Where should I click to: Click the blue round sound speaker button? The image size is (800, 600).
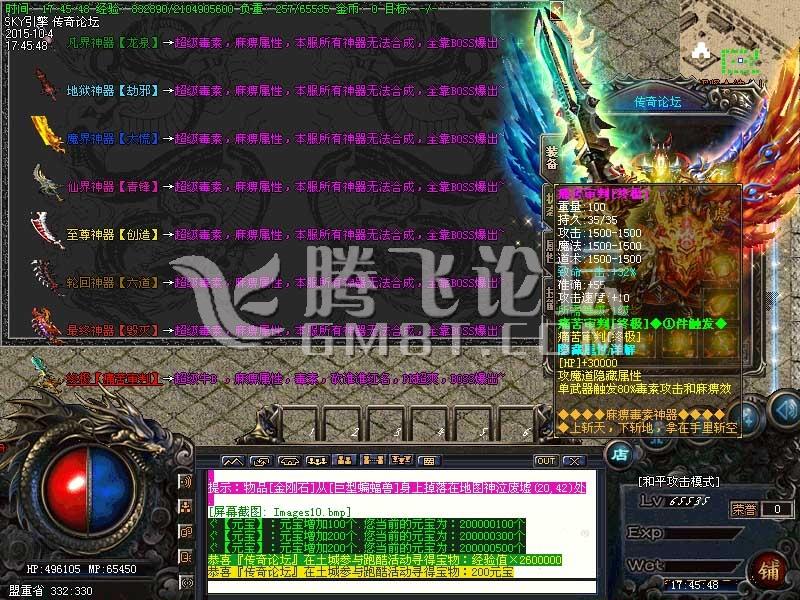point(785,408)
